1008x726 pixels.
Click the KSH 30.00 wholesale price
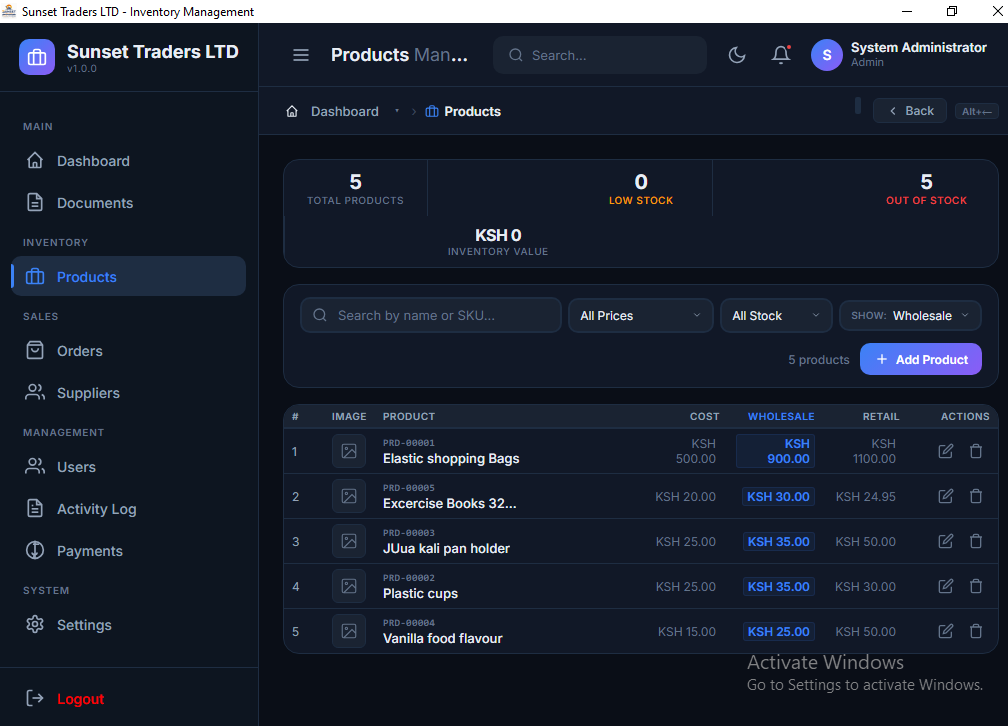click(x=778, y=496)
